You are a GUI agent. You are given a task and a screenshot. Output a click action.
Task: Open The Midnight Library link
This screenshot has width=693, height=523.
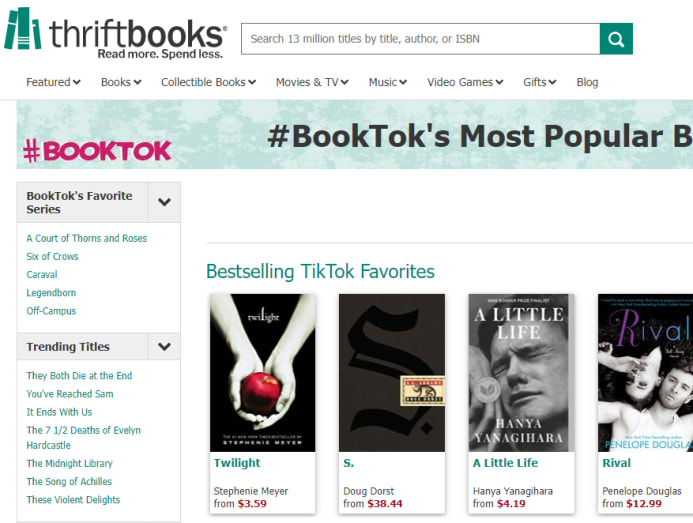(x=70, y=463)
